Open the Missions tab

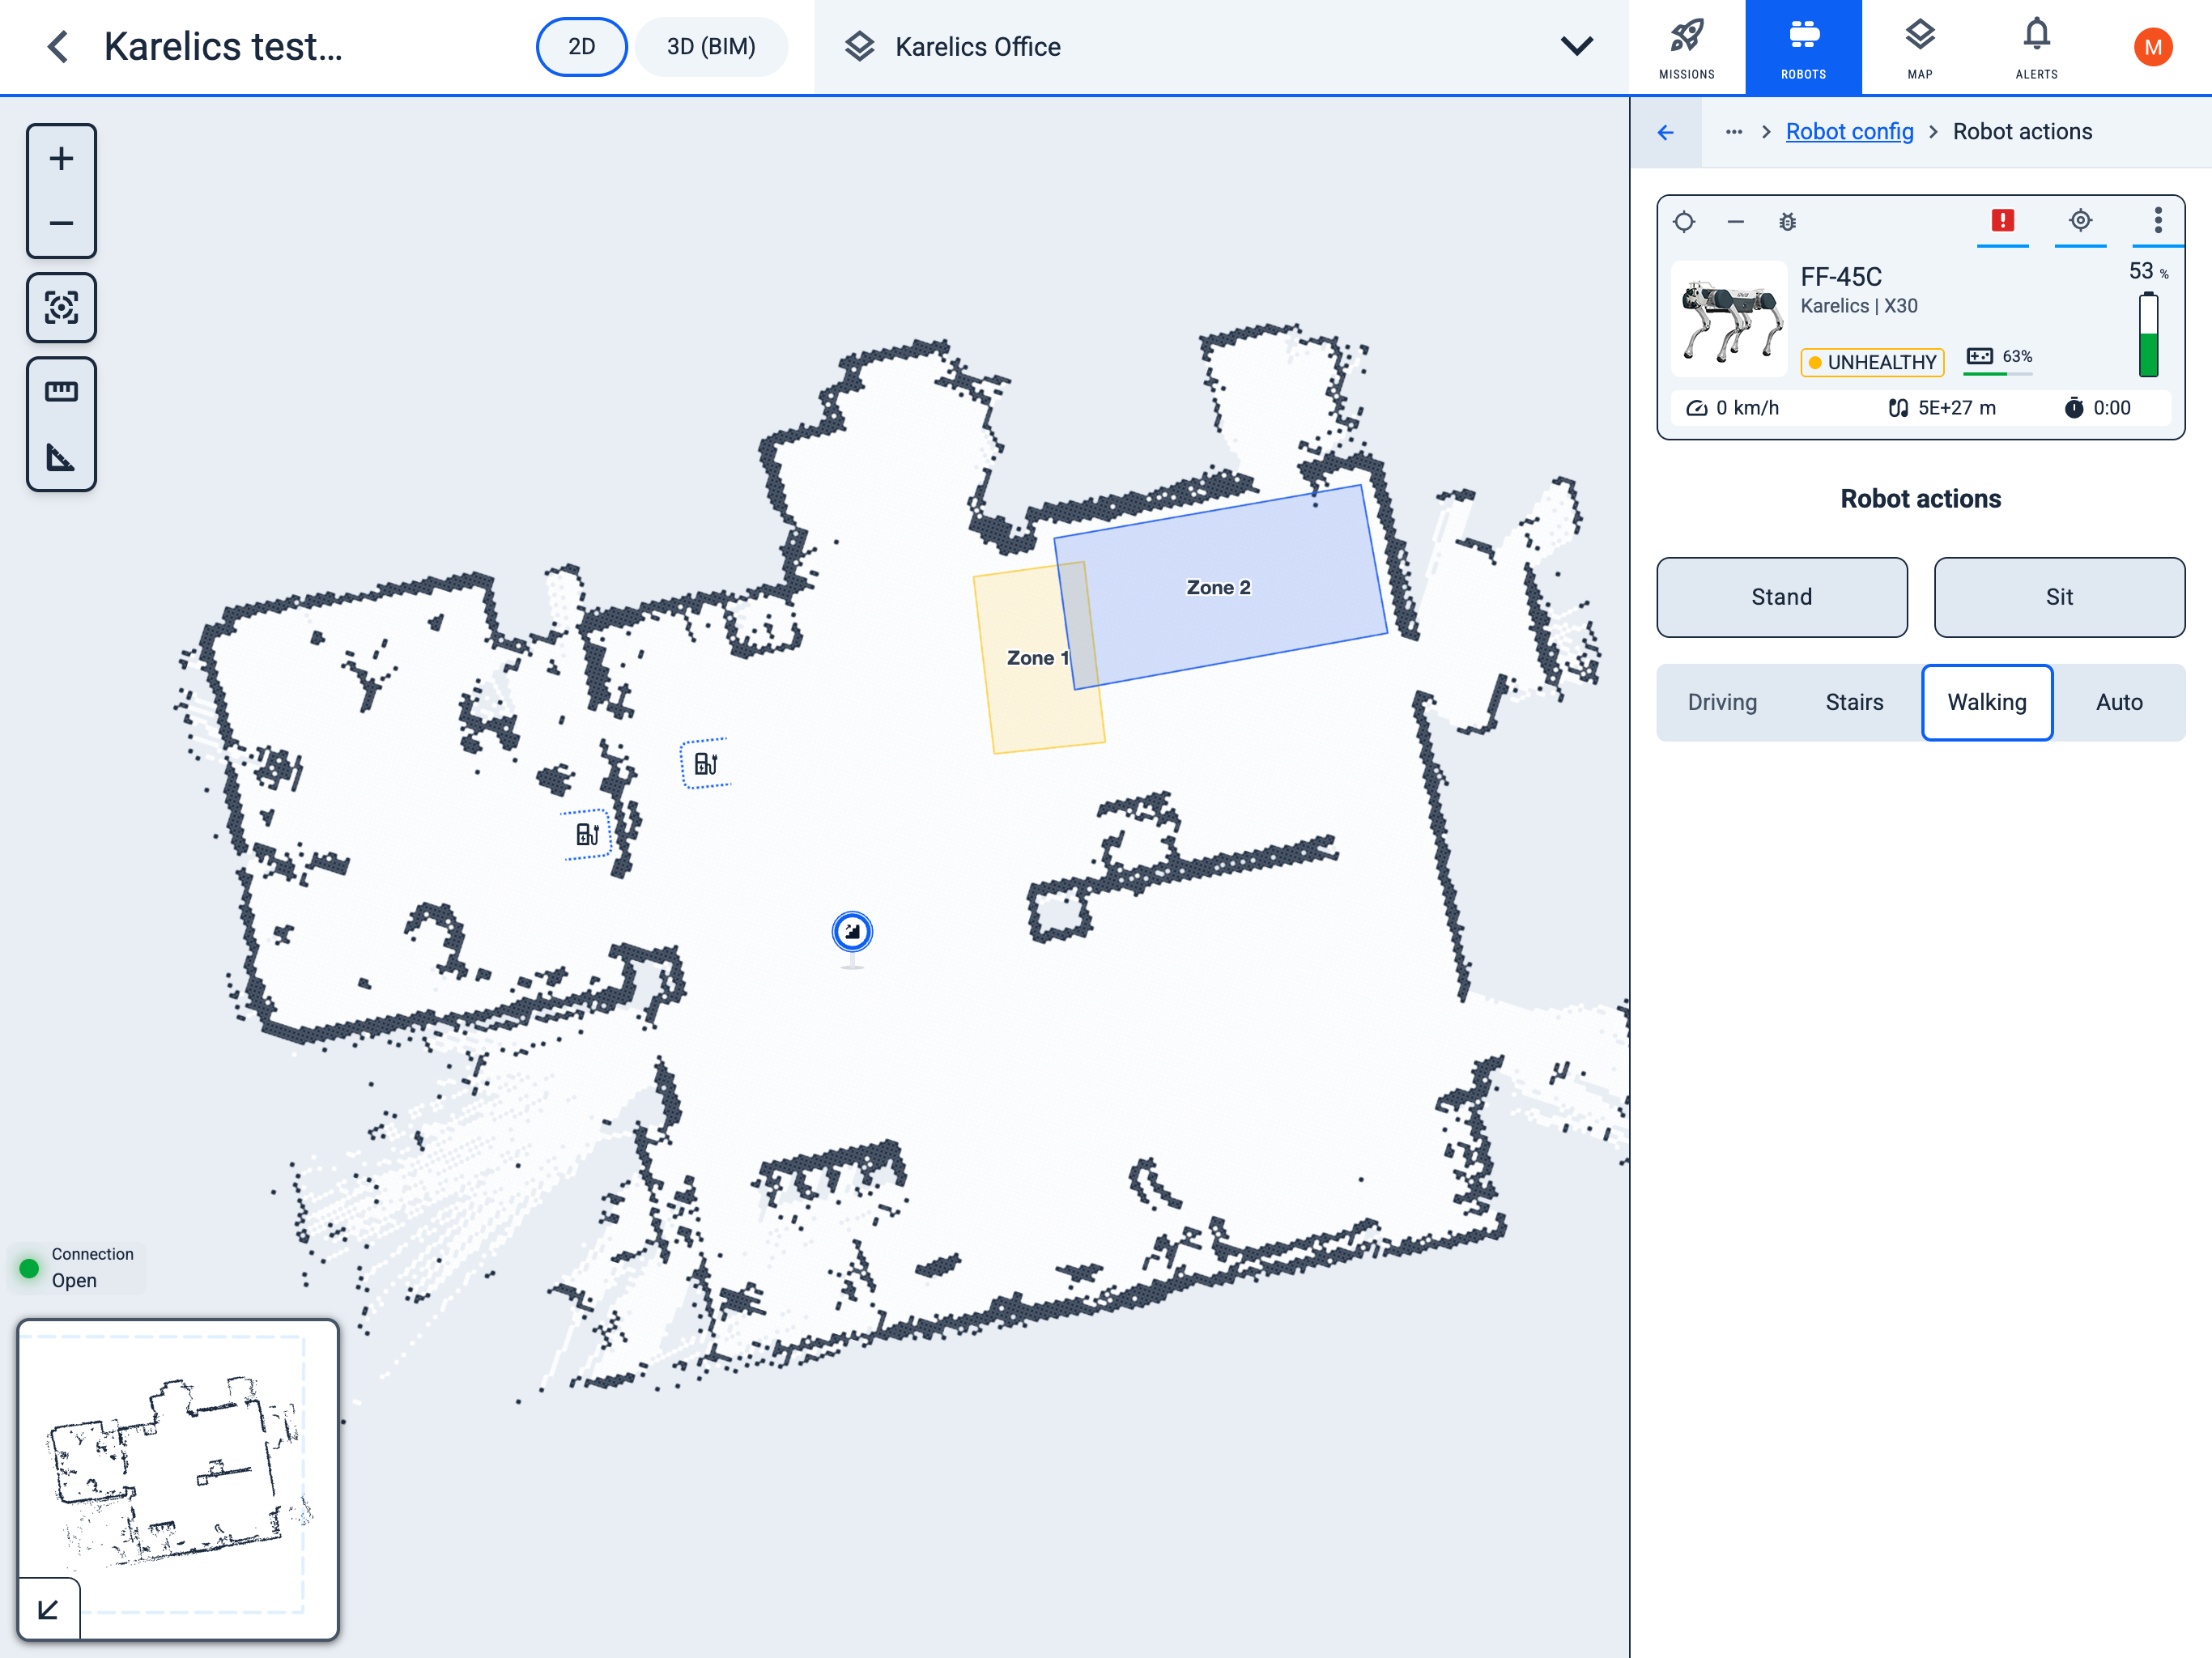pos(1686,47)
